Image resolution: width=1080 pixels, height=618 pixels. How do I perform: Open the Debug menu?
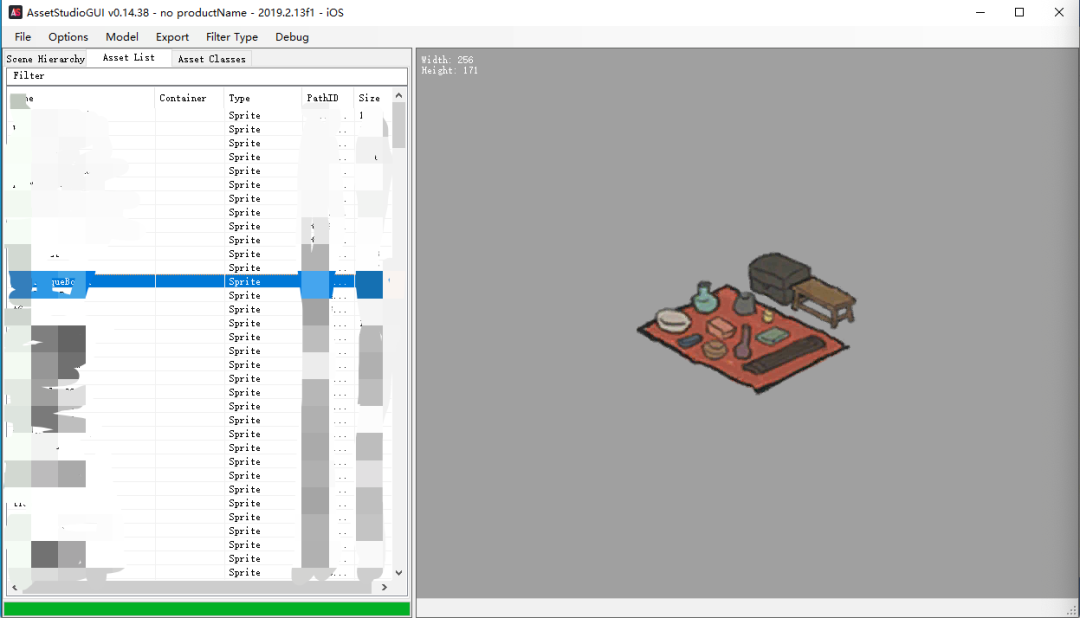click(292, 37)
